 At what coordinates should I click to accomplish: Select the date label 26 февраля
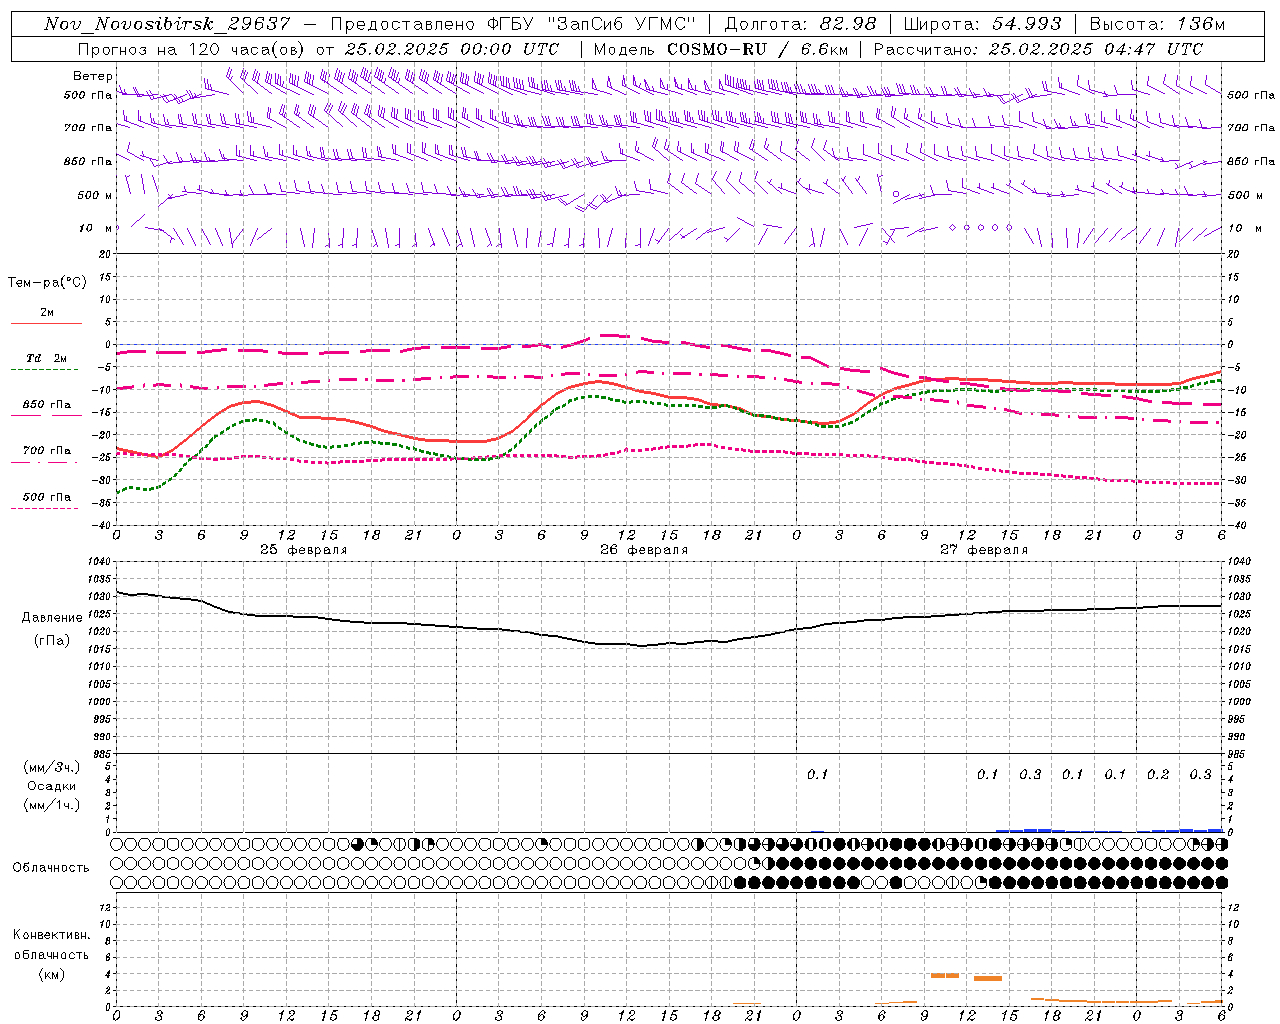644,550
